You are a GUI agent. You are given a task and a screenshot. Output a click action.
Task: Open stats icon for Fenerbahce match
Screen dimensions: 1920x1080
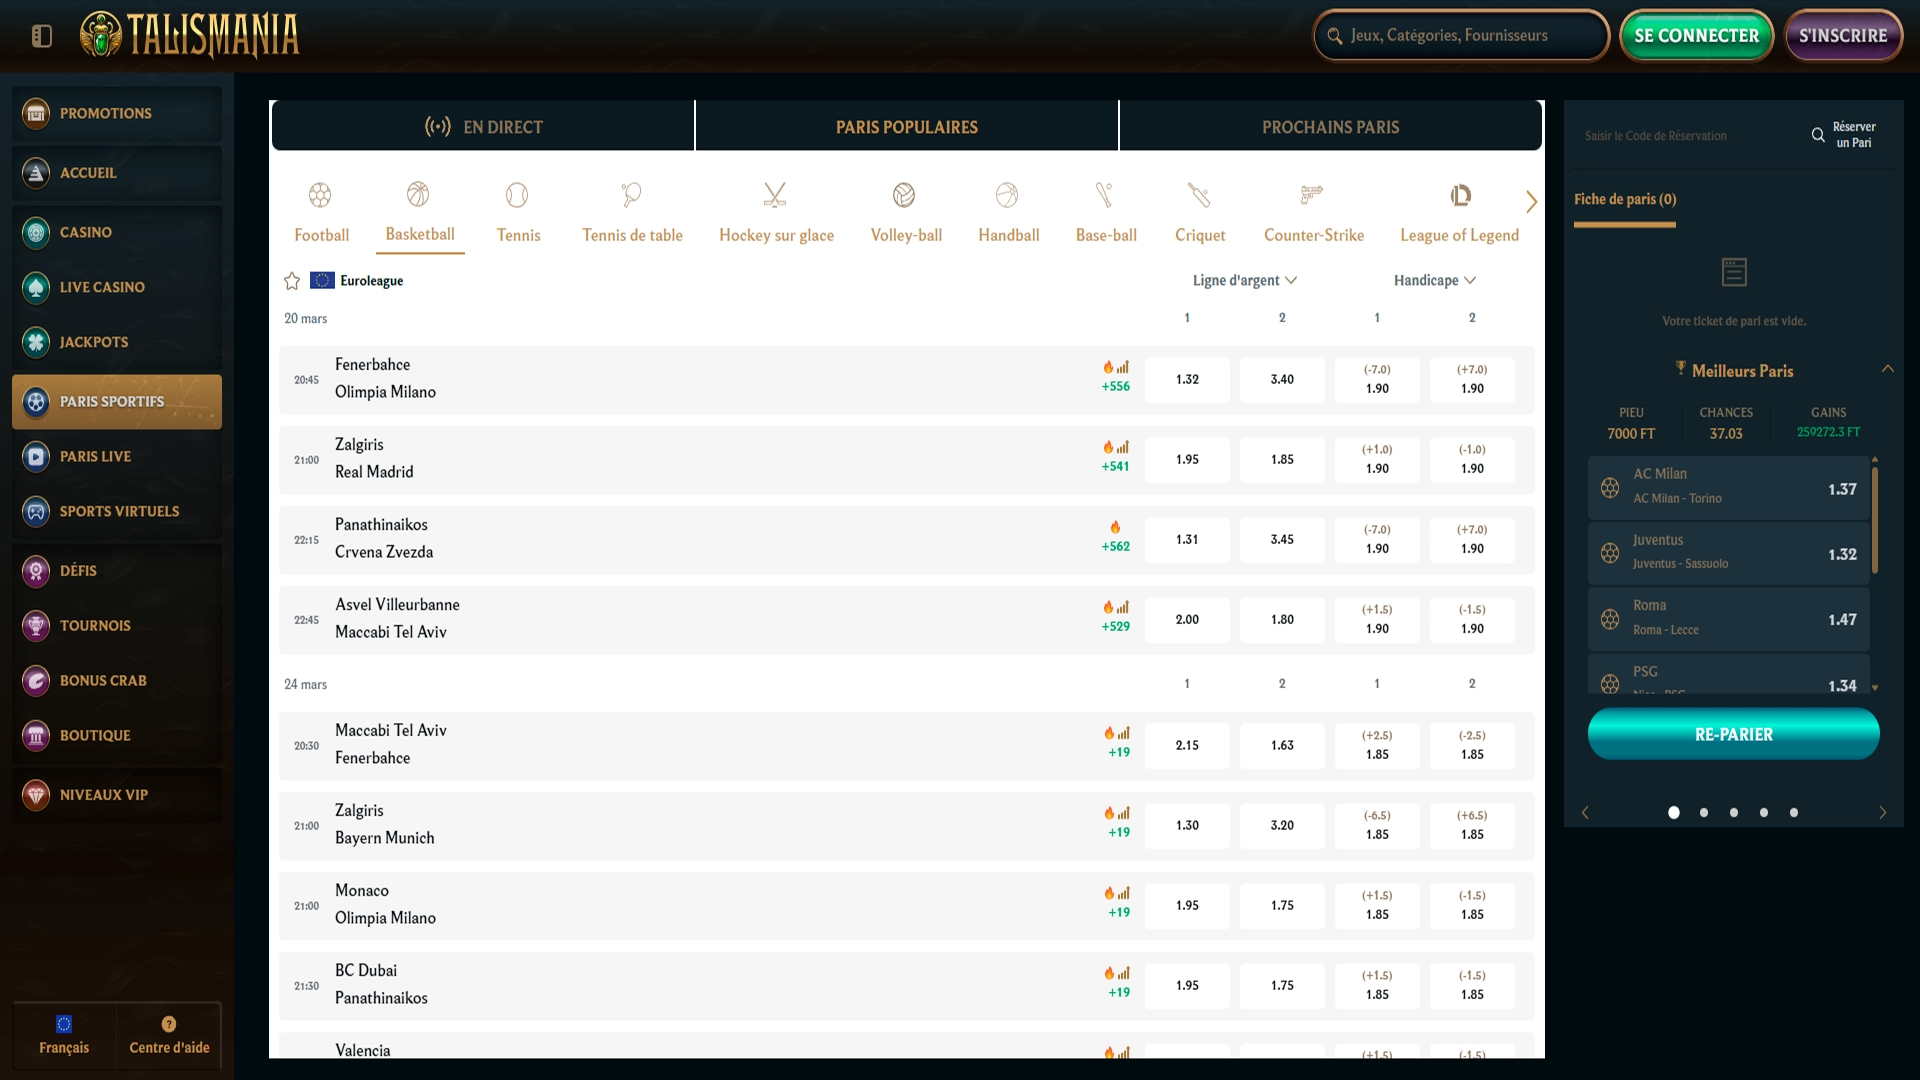coord(1123,367)
